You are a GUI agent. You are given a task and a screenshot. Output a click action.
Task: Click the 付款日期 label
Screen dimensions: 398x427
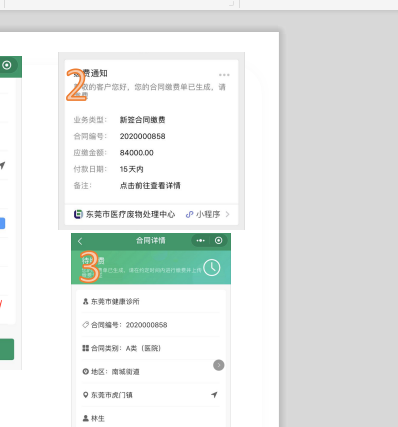tap(90, 169)
